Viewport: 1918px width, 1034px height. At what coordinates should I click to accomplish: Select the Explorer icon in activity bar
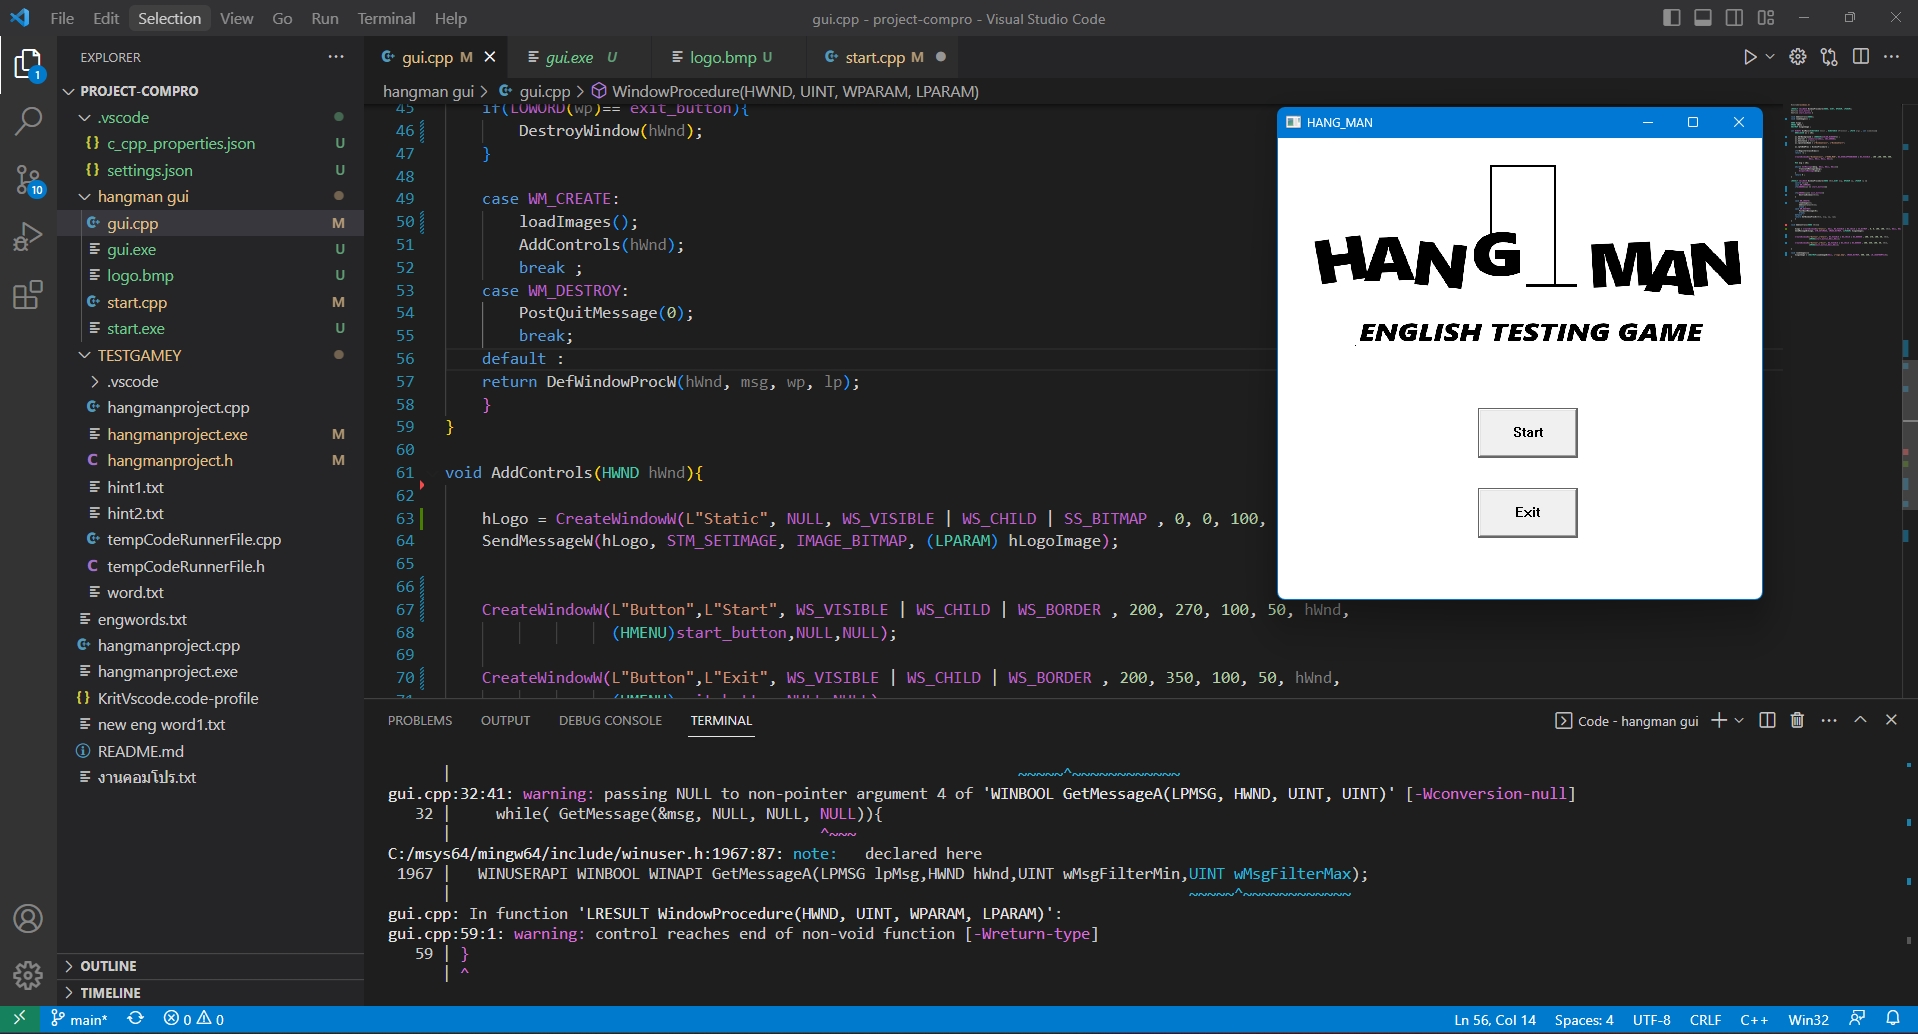[28, 64]
